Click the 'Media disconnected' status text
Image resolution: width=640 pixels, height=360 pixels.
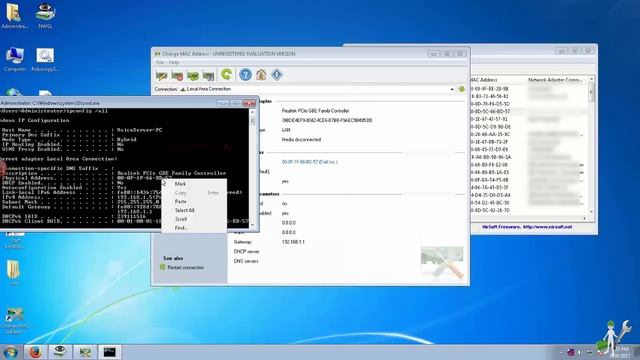coord(301,140)
